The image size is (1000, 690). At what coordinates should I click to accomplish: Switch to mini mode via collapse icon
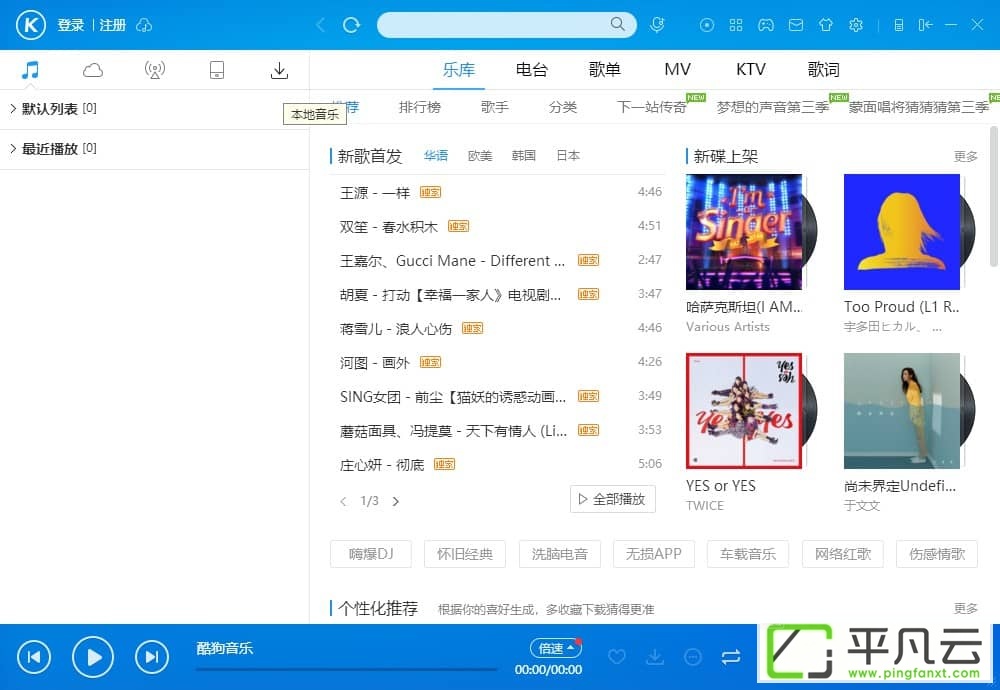click(x=925, y=25)
